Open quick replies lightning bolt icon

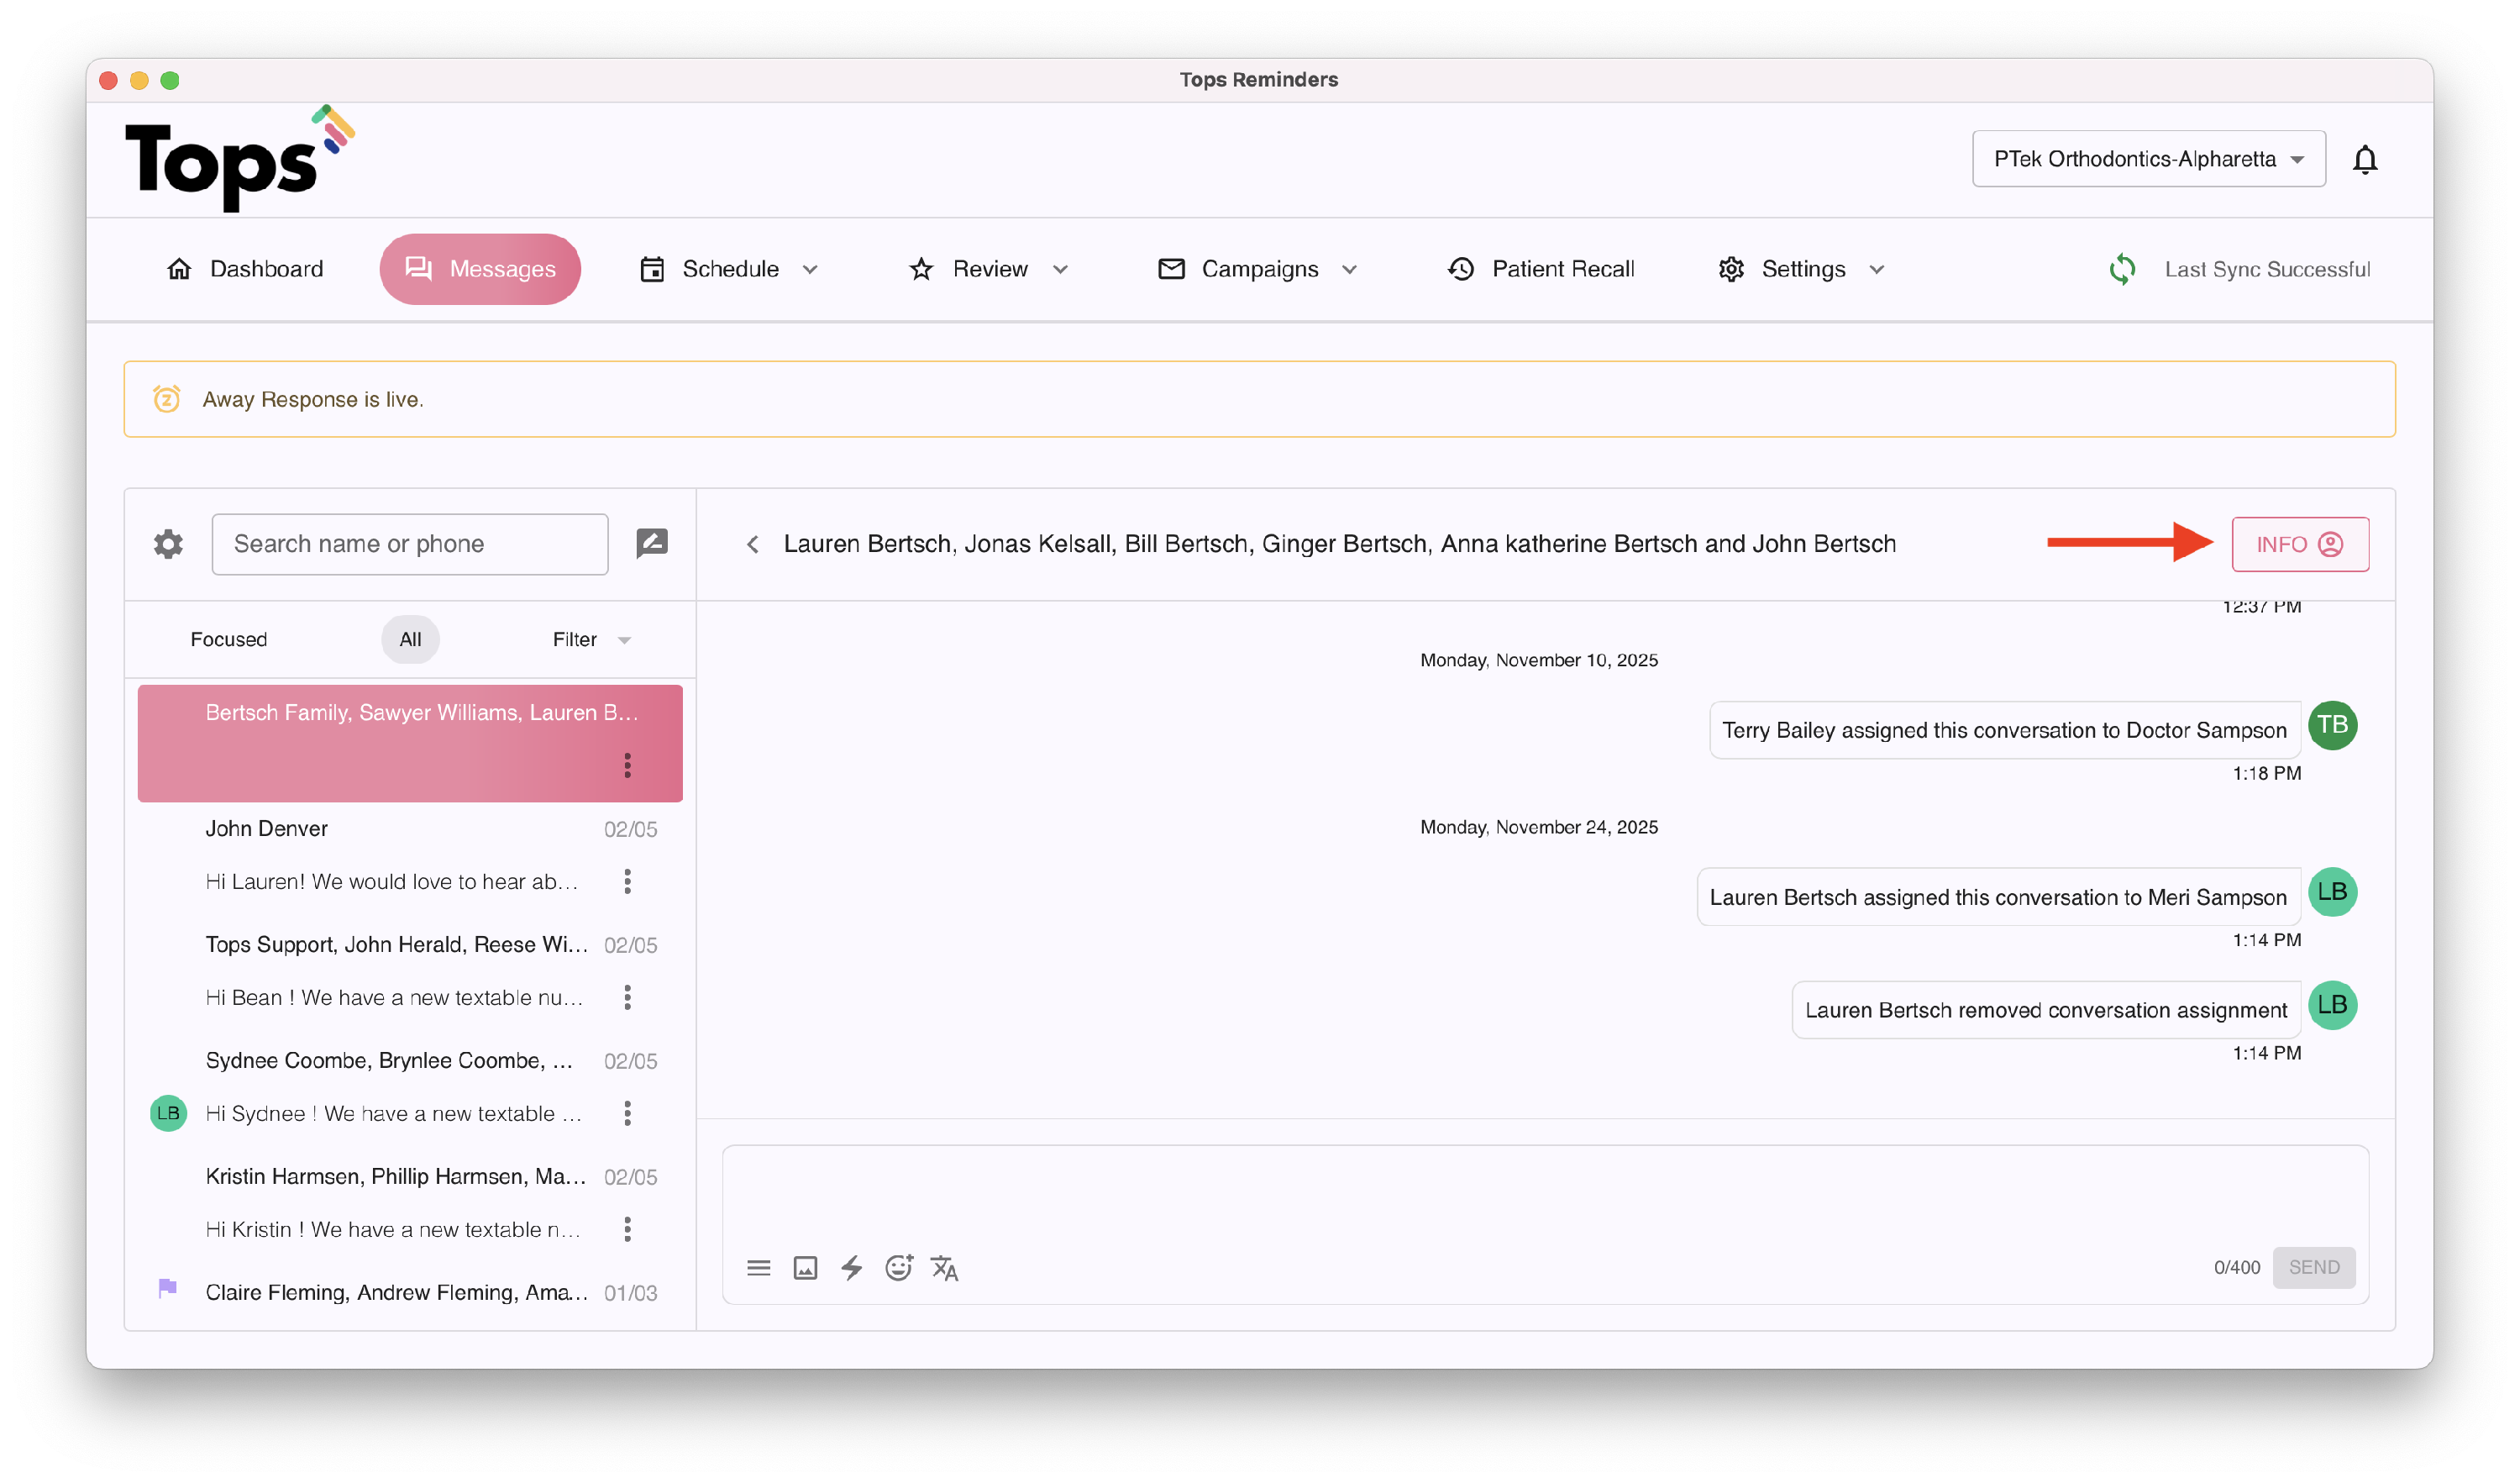[852, 1268]
